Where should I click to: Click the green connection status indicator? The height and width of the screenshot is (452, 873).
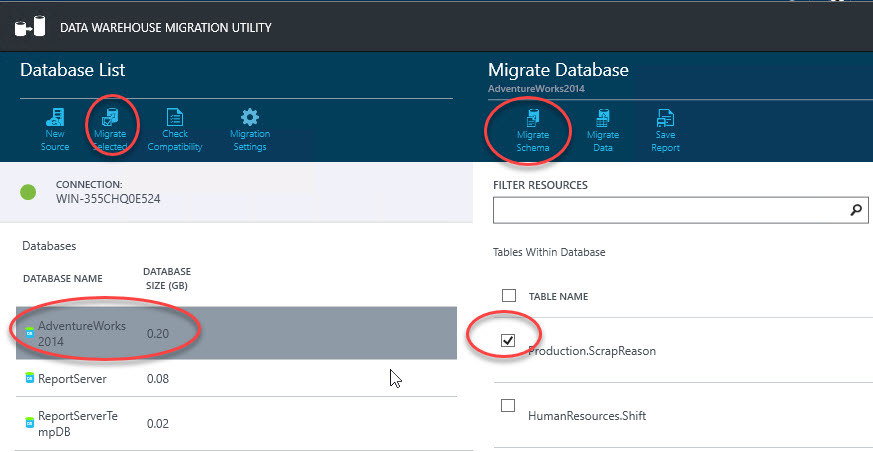click(29, 192)
